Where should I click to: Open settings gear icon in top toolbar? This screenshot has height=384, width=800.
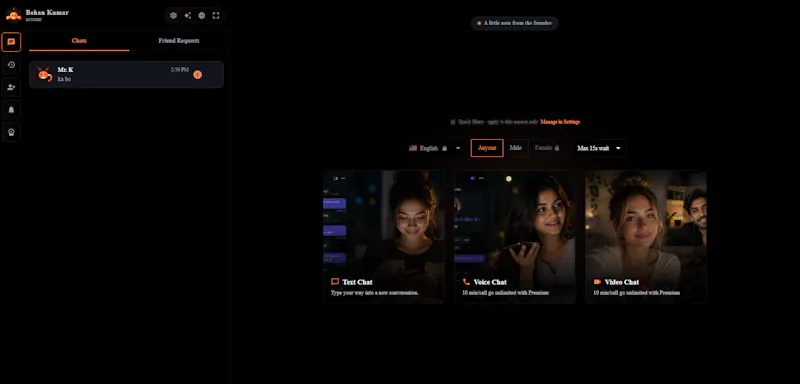(x=173, y=15)
